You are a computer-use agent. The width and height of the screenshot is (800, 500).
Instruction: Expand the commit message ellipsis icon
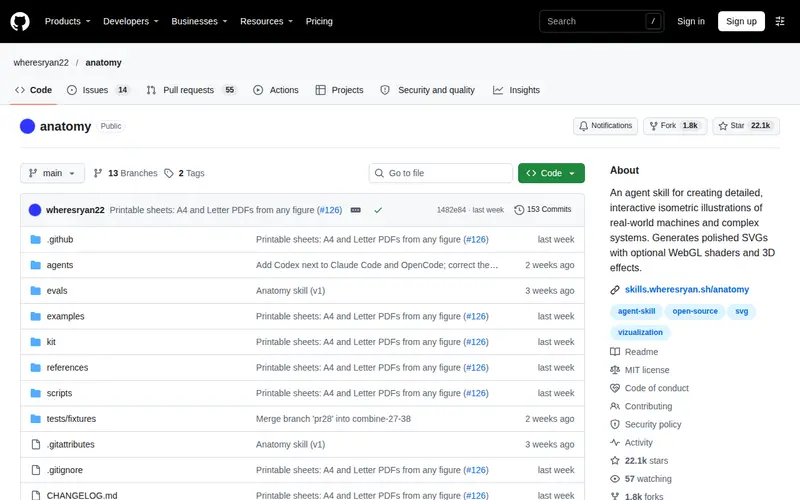coord(356,210)
